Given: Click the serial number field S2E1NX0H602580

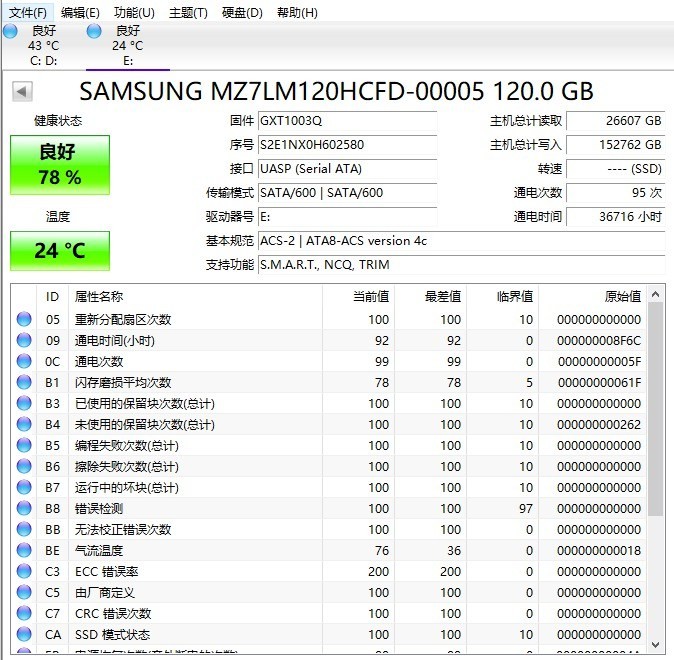Looking at the screenshot, I should coord(347,145).
